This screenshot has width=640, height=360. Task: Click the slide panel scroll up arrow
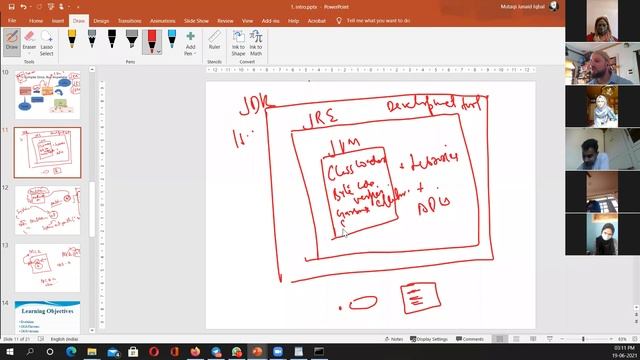[92, 70]
